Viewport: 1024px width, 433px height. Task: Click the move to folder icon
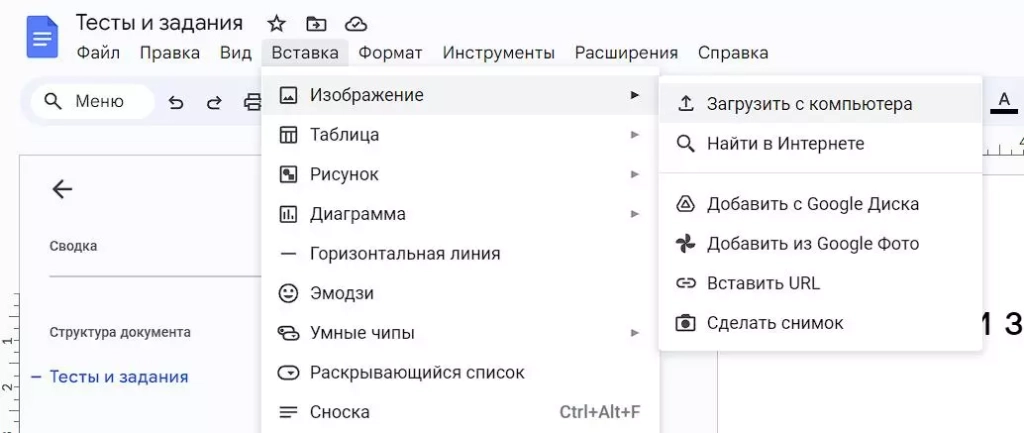coord(316,24)
